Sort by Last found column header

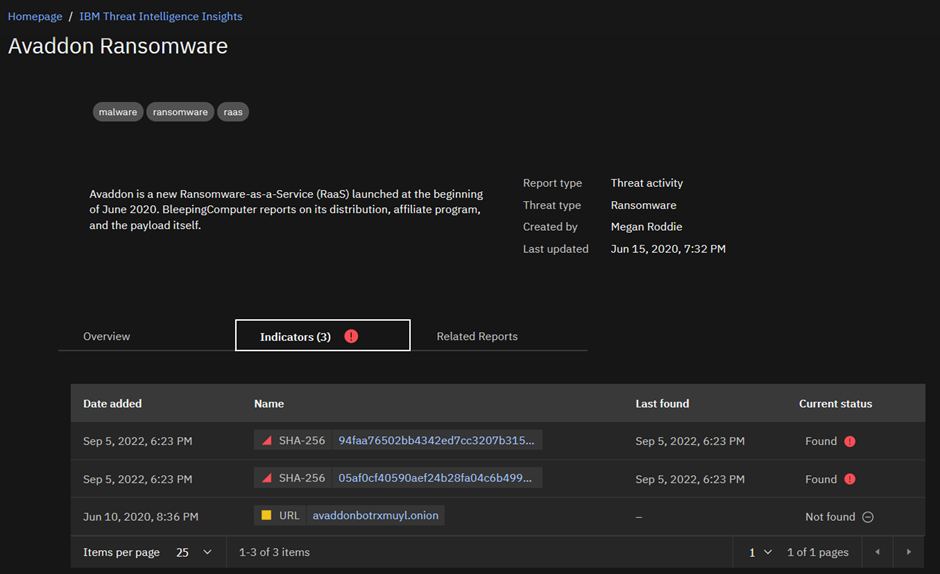click(662, 404)
